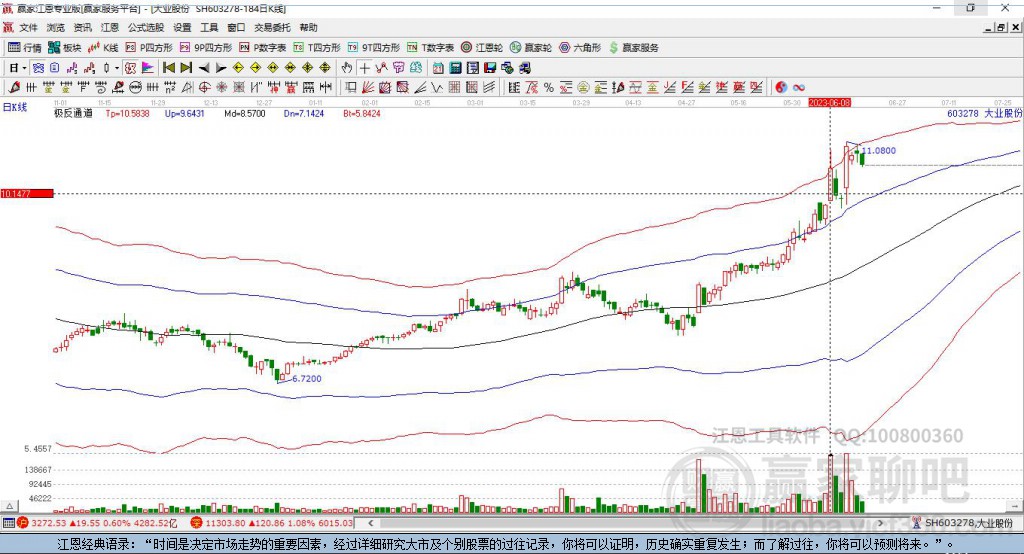Move chart left with black arrow
The width and height of the screenshot is (1024, 554).
click(x=204, y=68)
